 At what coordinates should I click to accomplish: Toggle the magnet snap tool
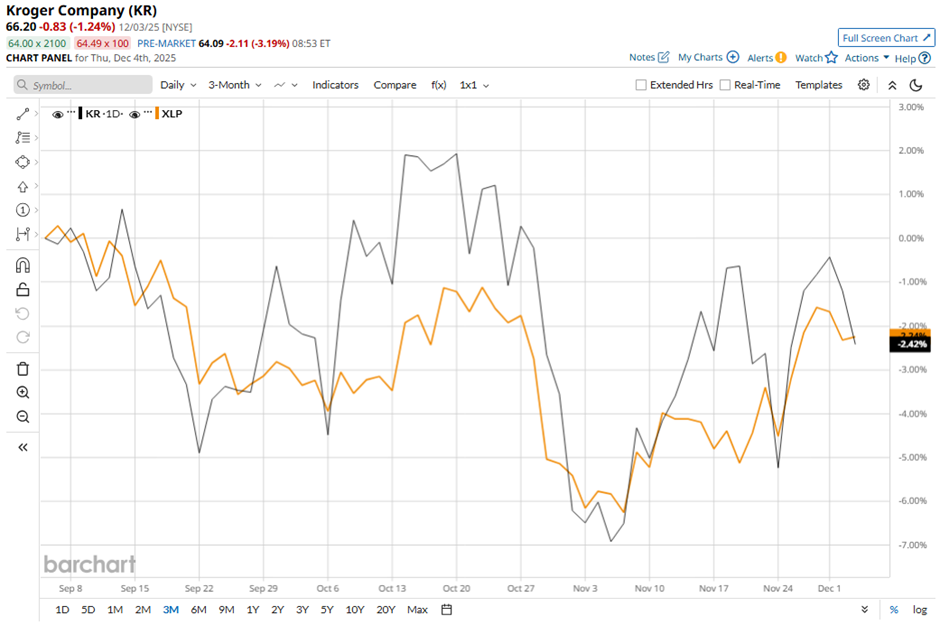(23, 265)
